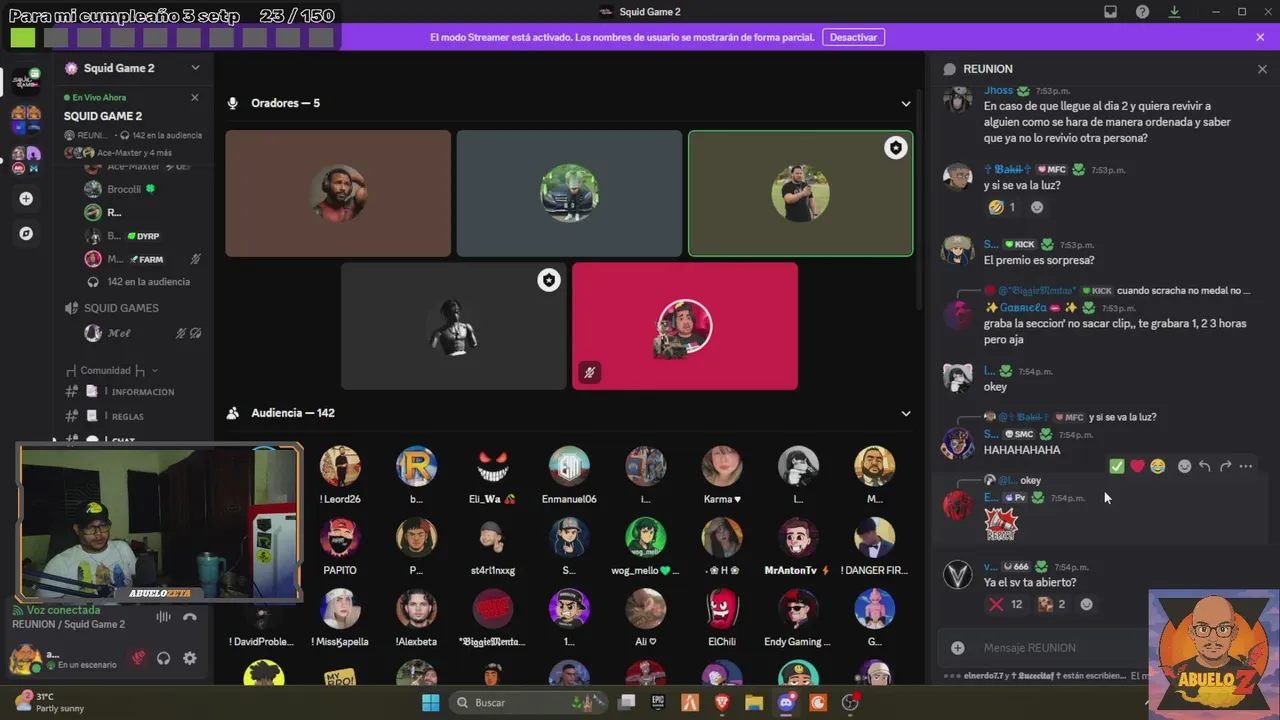The height and width of the screenshot is (720, 1280).
Task: Open File Explorer from taskbar
Action: [x=754, y=702]
